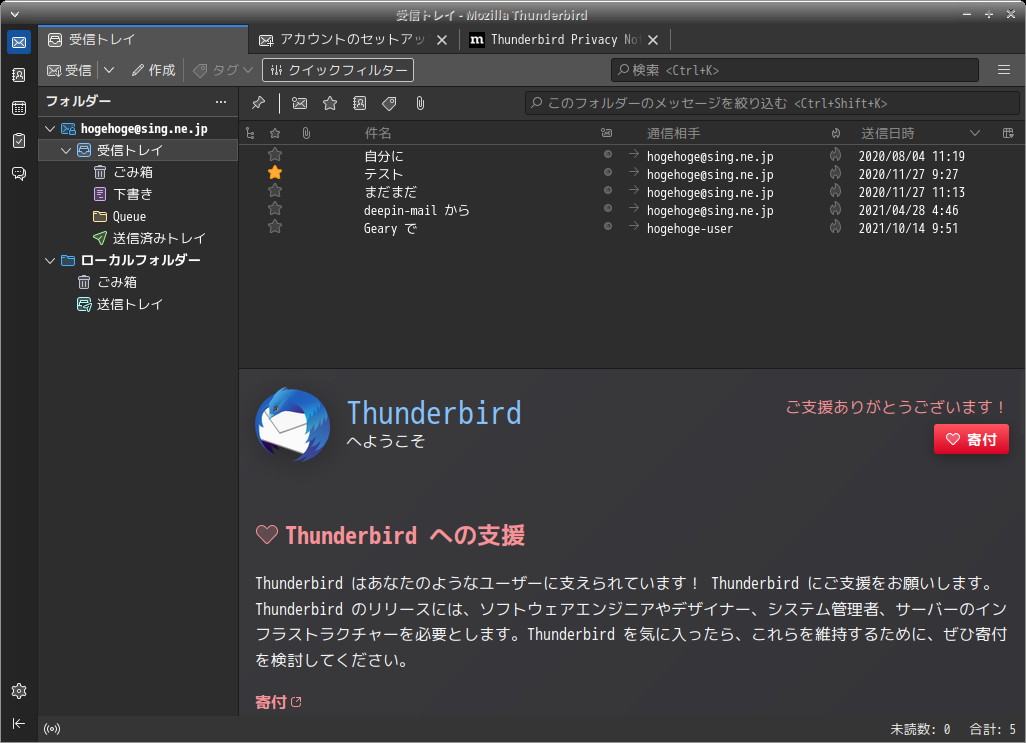Open the Chat space

[19, 173]
